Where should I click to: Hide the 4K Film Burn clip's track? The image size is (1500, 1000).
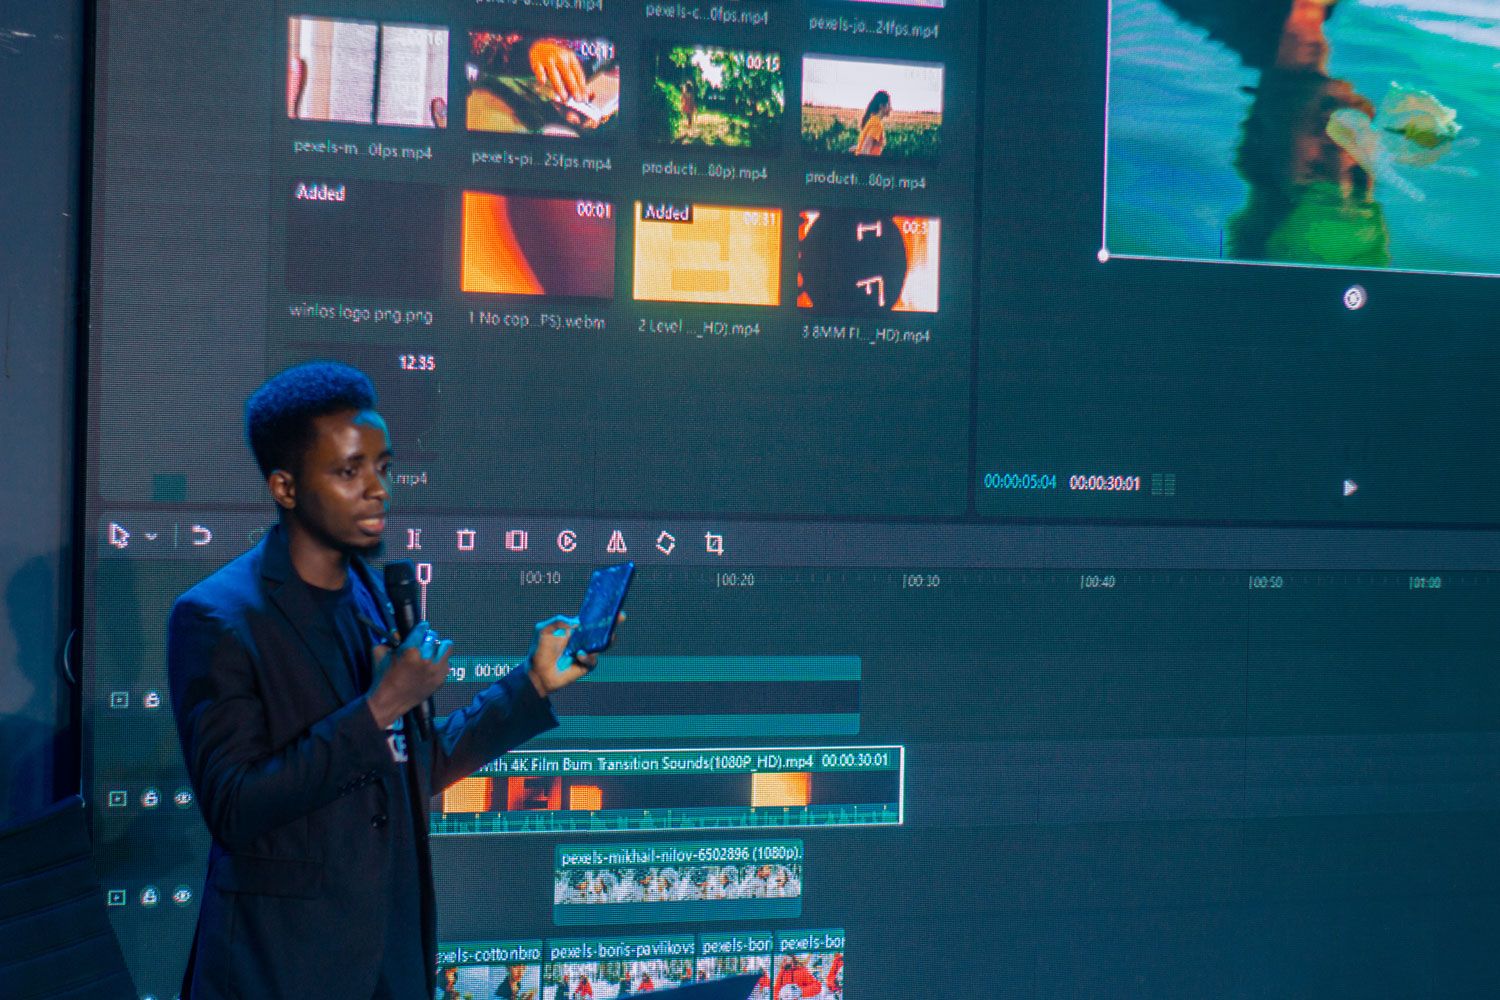coord(183,798)
